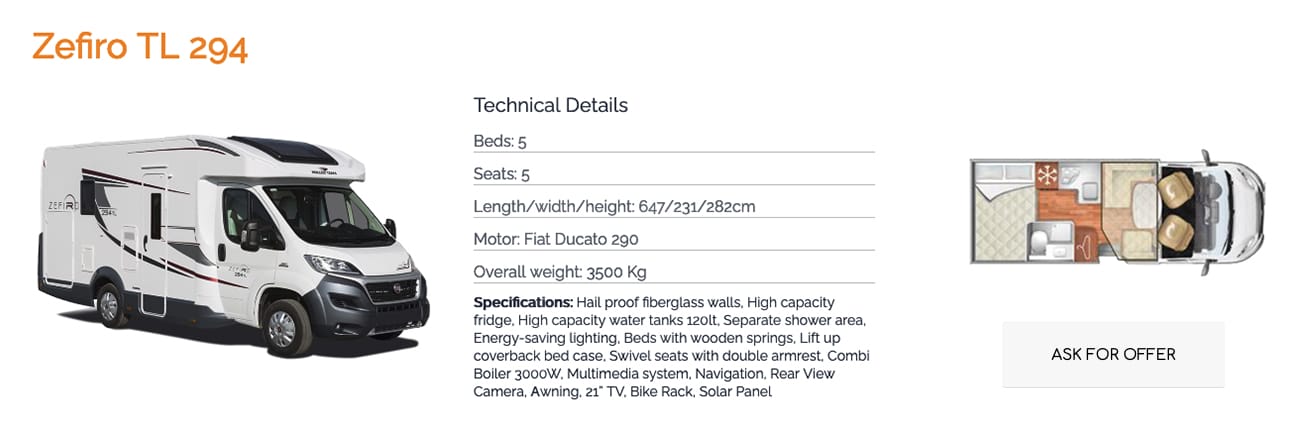
Task: Click the Specifications paragraph text
Action: [670, 347]
